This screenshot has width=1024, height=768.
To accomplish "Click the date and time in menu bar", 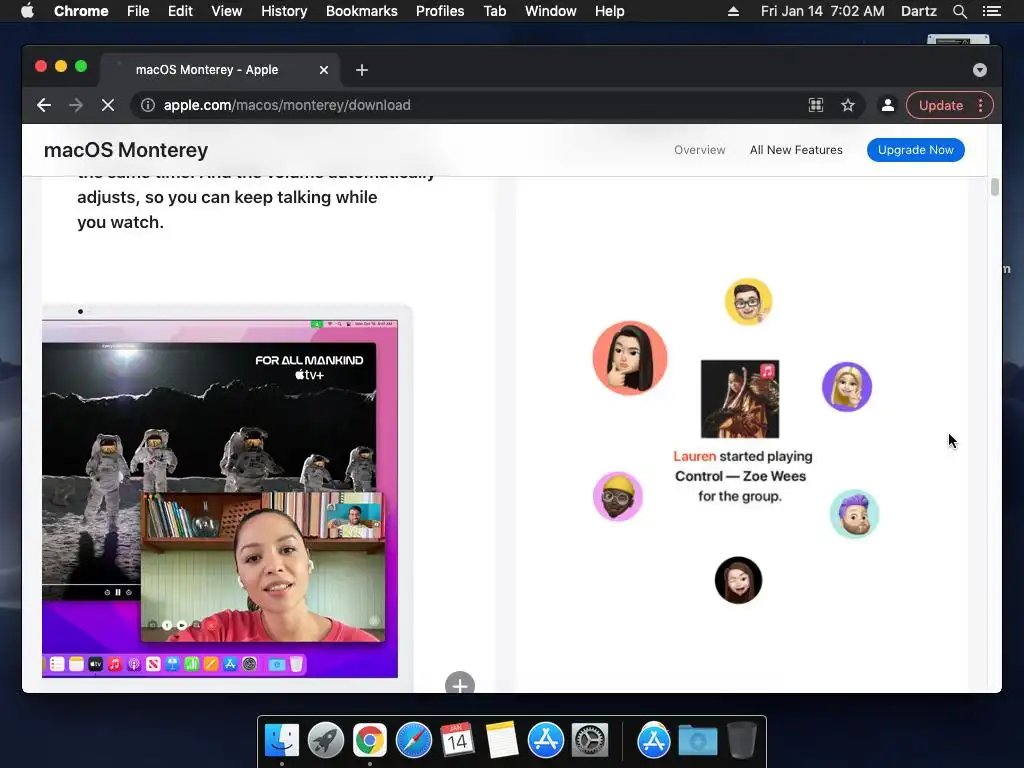I will 822,11.
